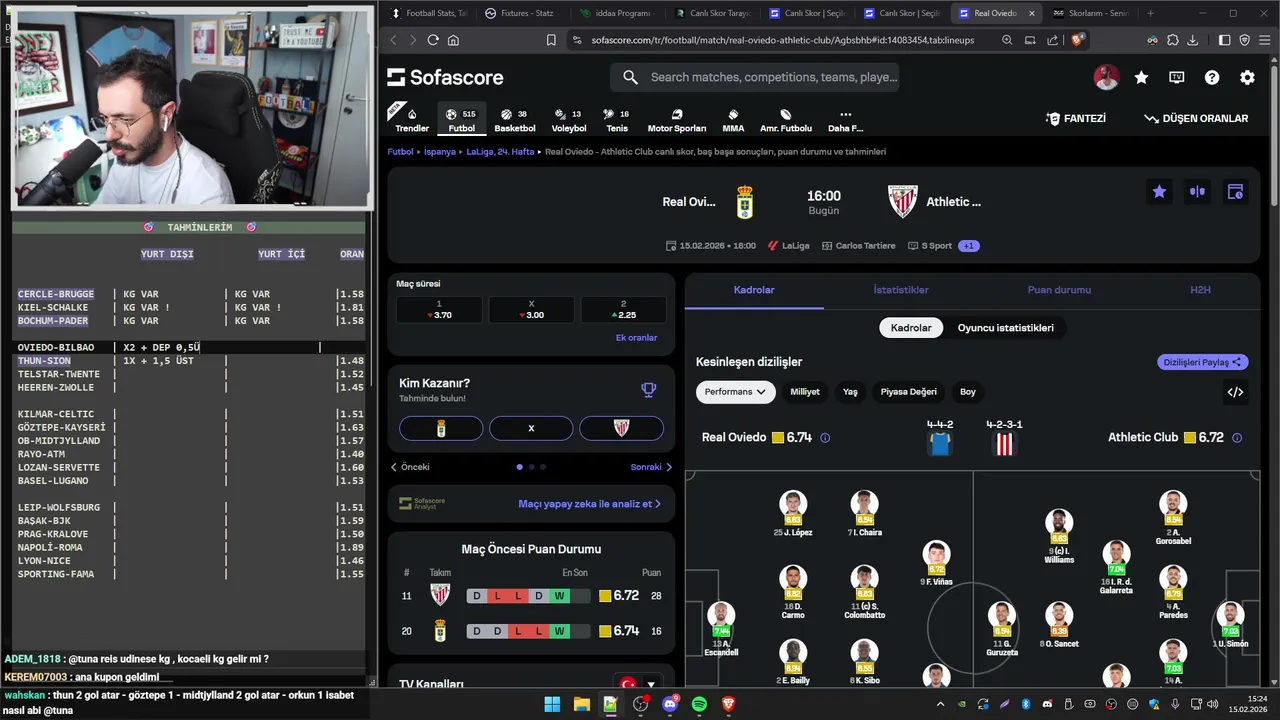The height and width of the screenshot is (720, 1280).
Task: Click Ek oranlar link
Action: point(636,338)
